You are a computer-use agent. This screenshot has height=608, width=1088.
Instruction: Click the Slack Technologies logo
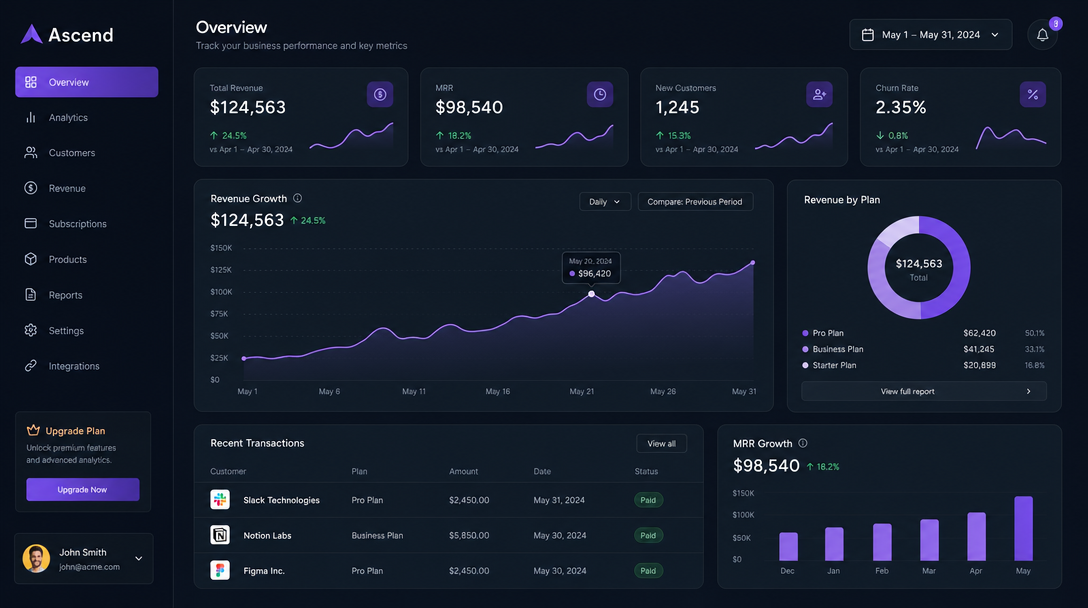pyautogui.click(x=219, y=499)
